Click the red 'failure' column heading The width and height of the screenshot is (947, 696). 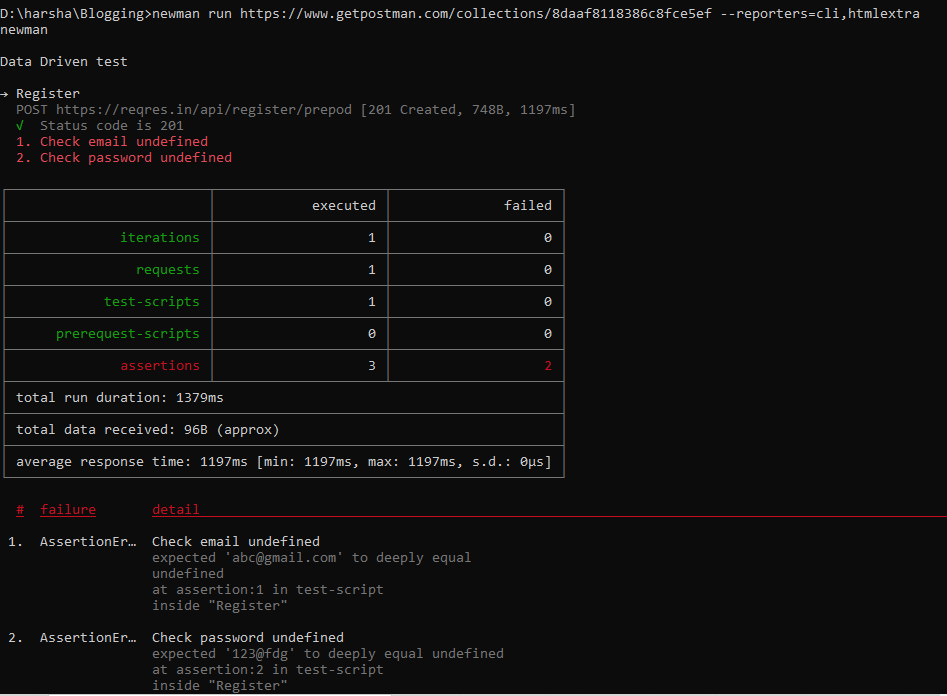click(68, 509)
